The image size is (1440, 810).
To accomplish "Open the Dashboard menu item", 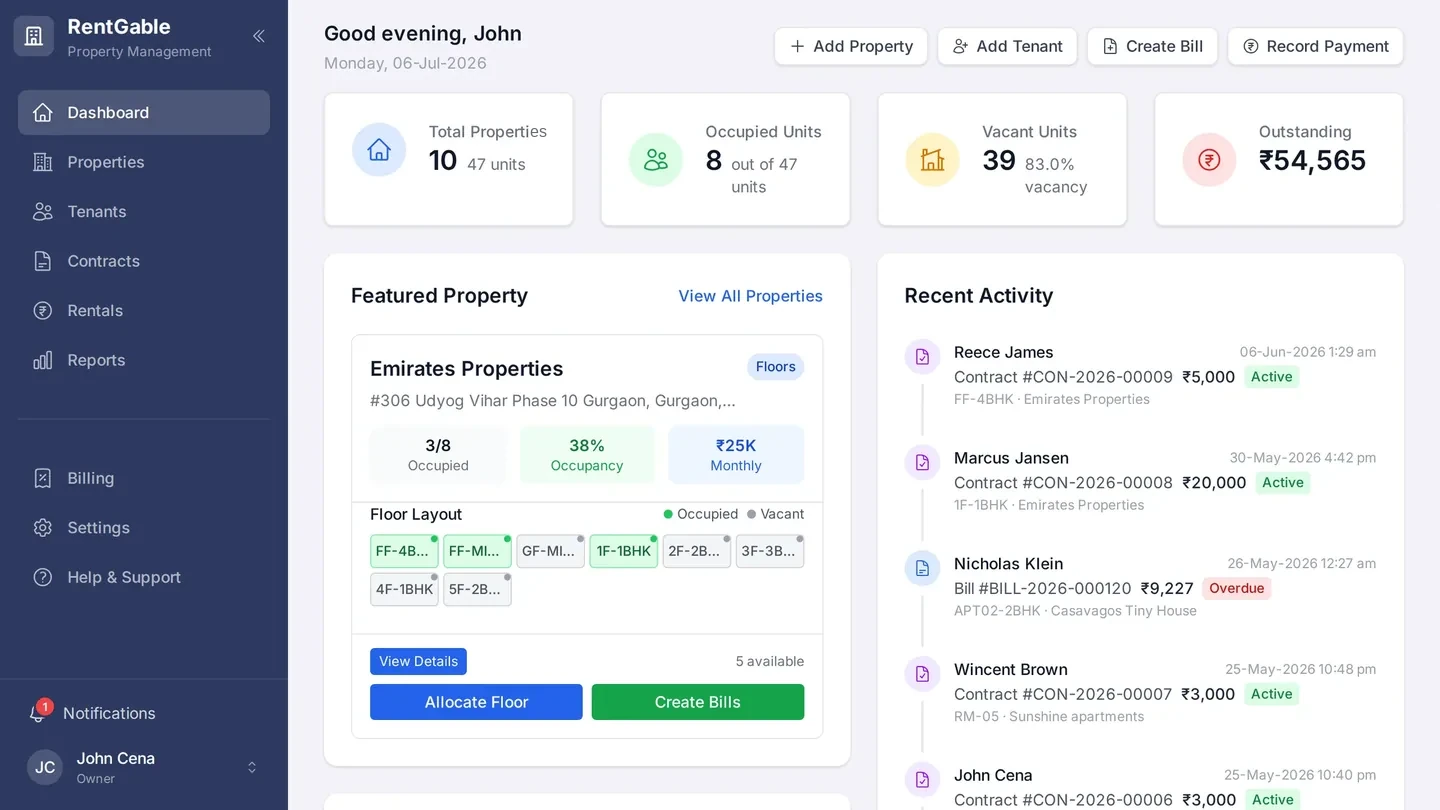I will (144, 112).
